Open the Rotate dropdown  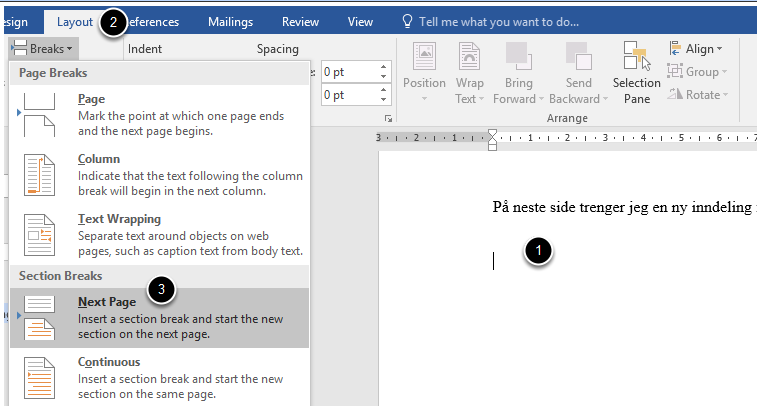pos(698,95)
